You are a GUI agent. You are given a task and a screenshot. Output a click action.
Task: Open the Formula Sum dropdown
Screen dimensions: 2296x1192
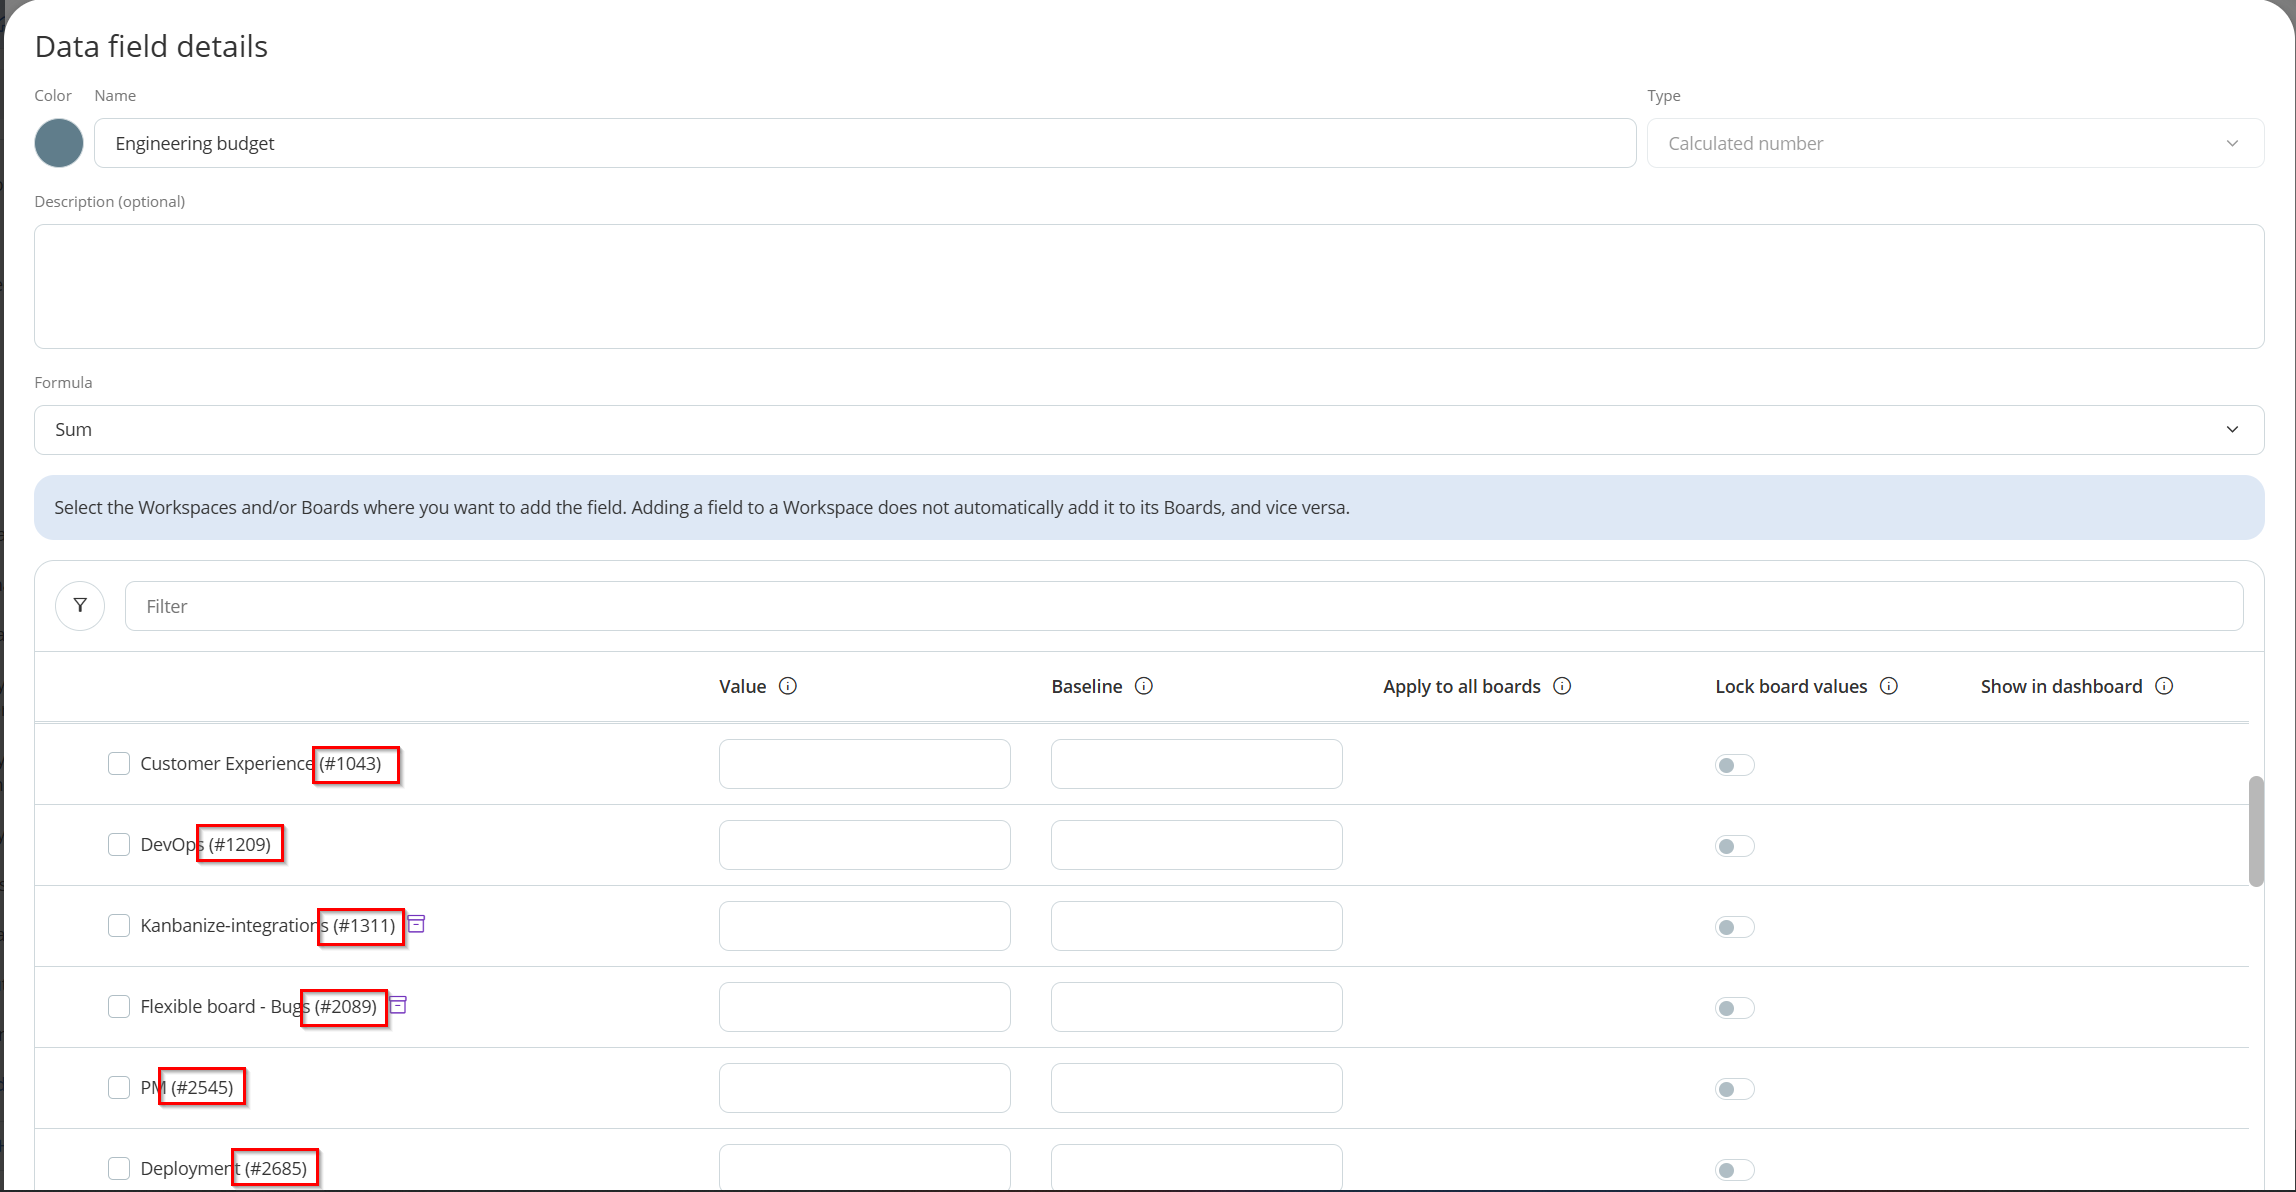1148,430
